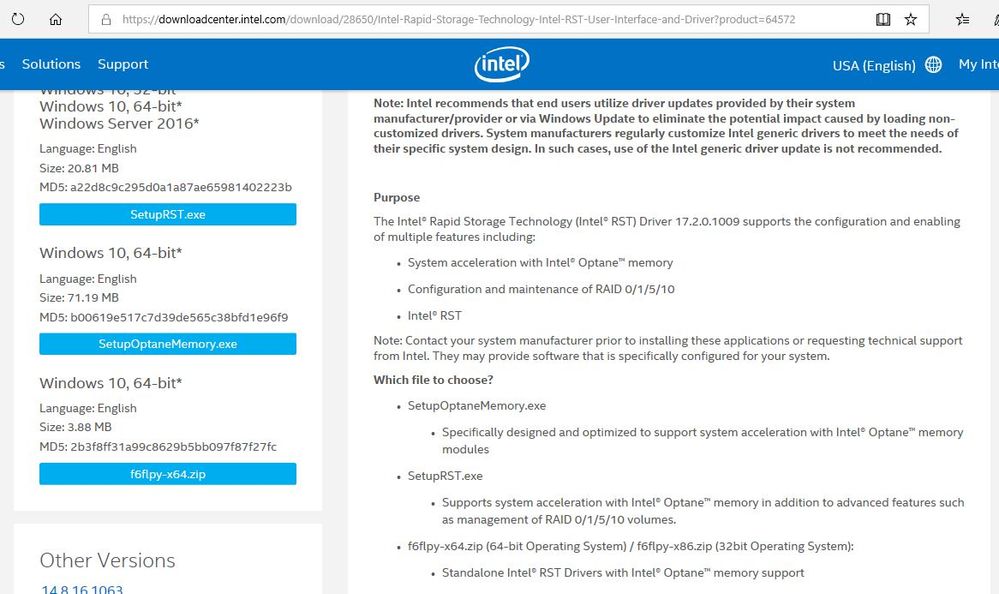Add page to favorites star icon
Screen dimensions: 999x594
pos(911,19)
